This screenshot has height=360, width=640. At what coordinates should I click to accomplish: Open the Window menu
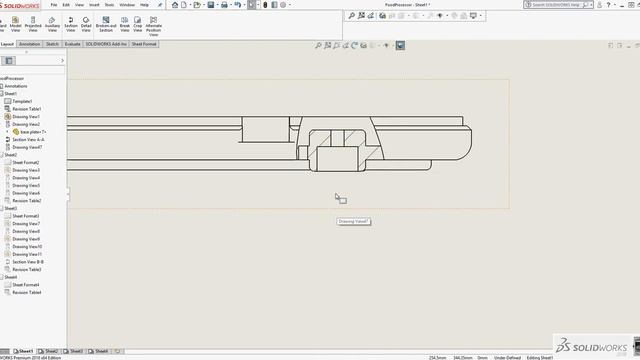pos(127,5)
